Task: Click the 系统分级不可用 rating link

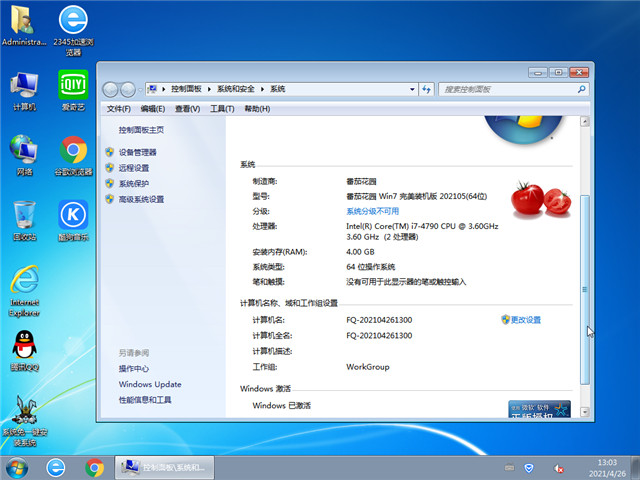Action: 373,211
